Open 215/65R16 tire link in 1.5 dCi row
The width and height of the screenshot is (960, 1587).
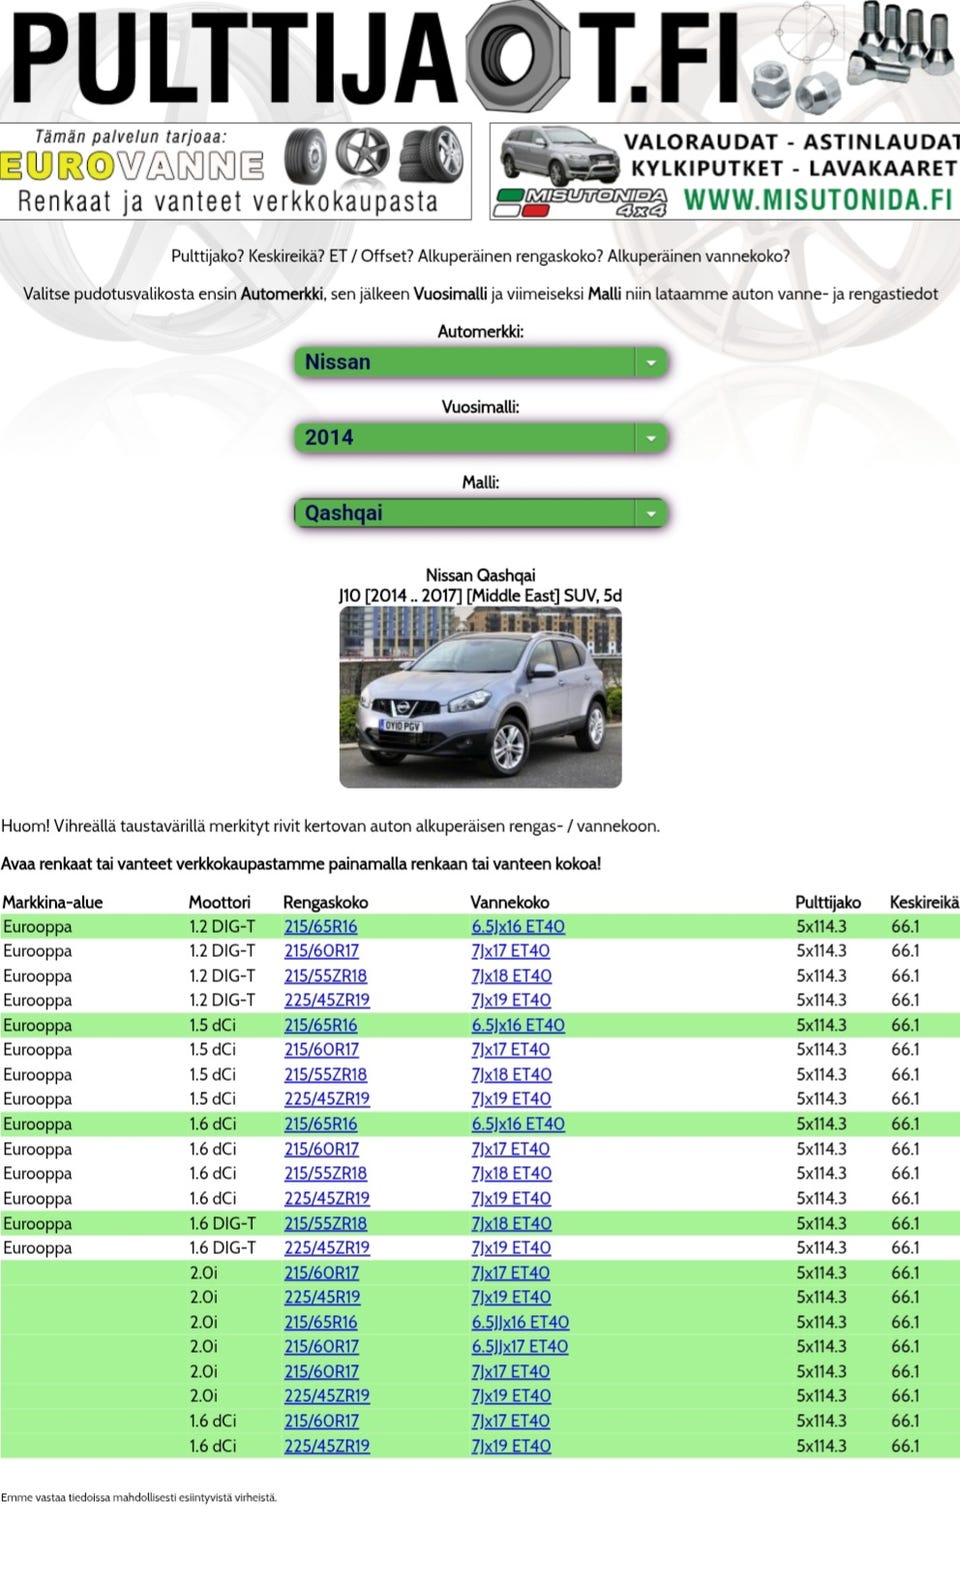pyautogui.click(x=320, y=1025)
